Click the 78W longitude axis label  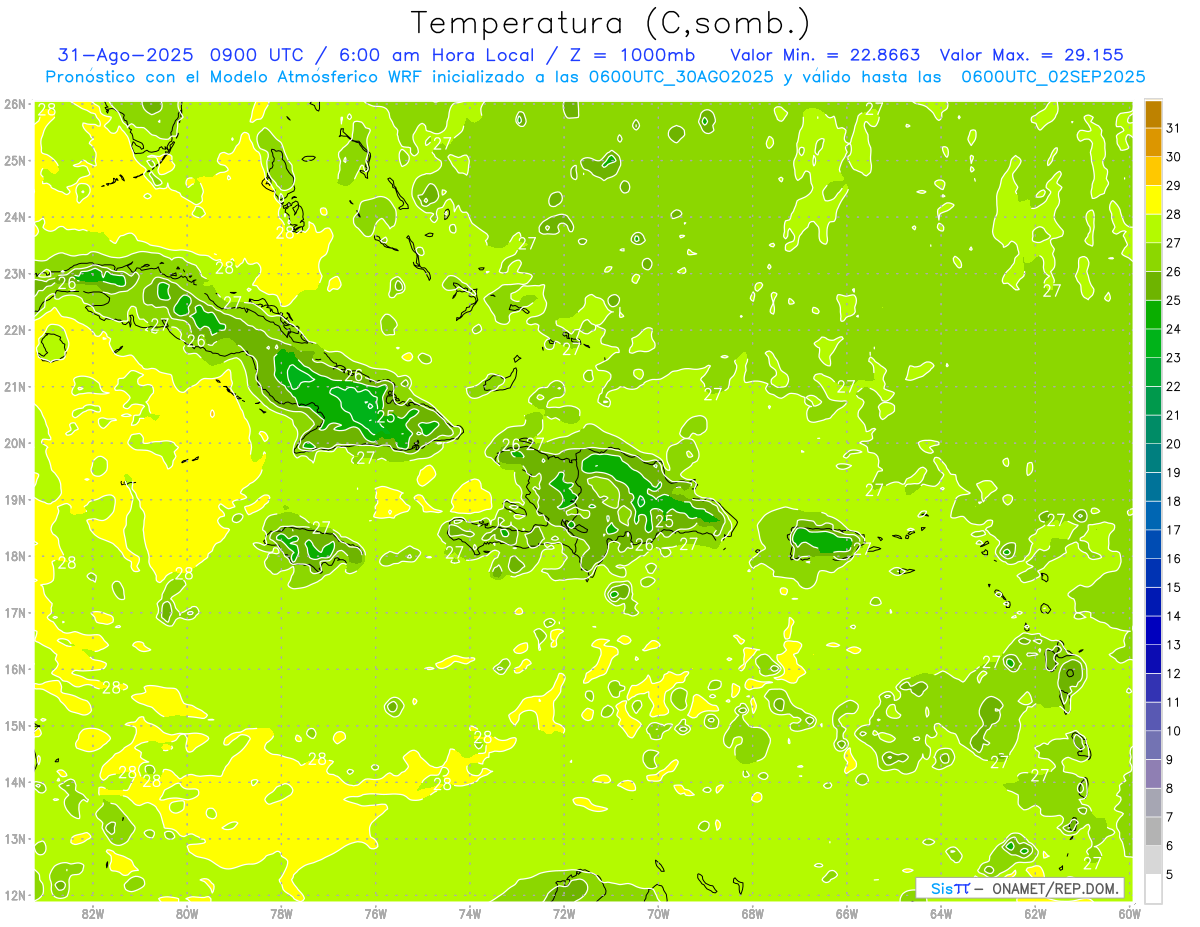click(281, 913)
